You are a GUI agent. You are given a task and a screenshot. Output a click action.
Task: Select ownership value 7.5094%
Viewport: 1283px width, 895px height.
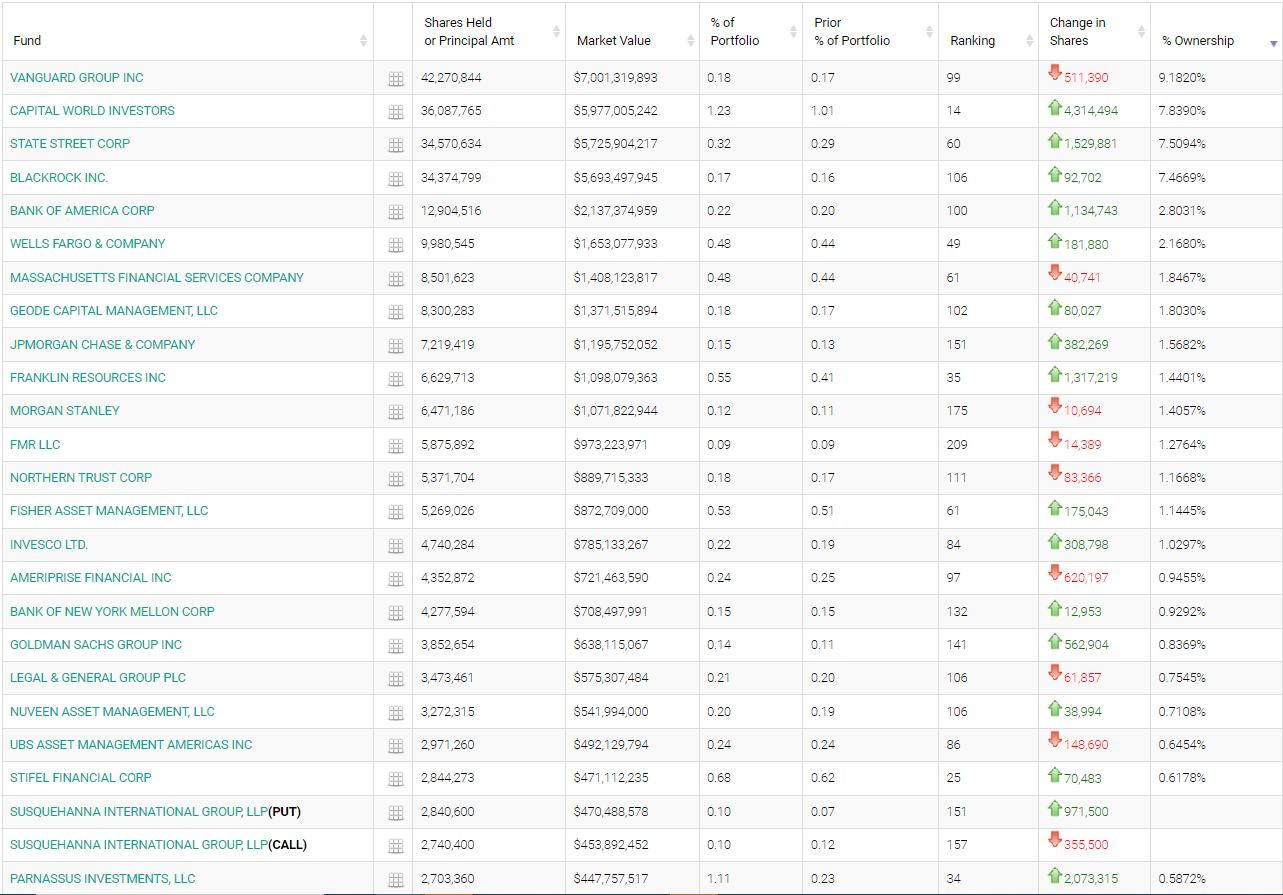(x=1182, y=143)
